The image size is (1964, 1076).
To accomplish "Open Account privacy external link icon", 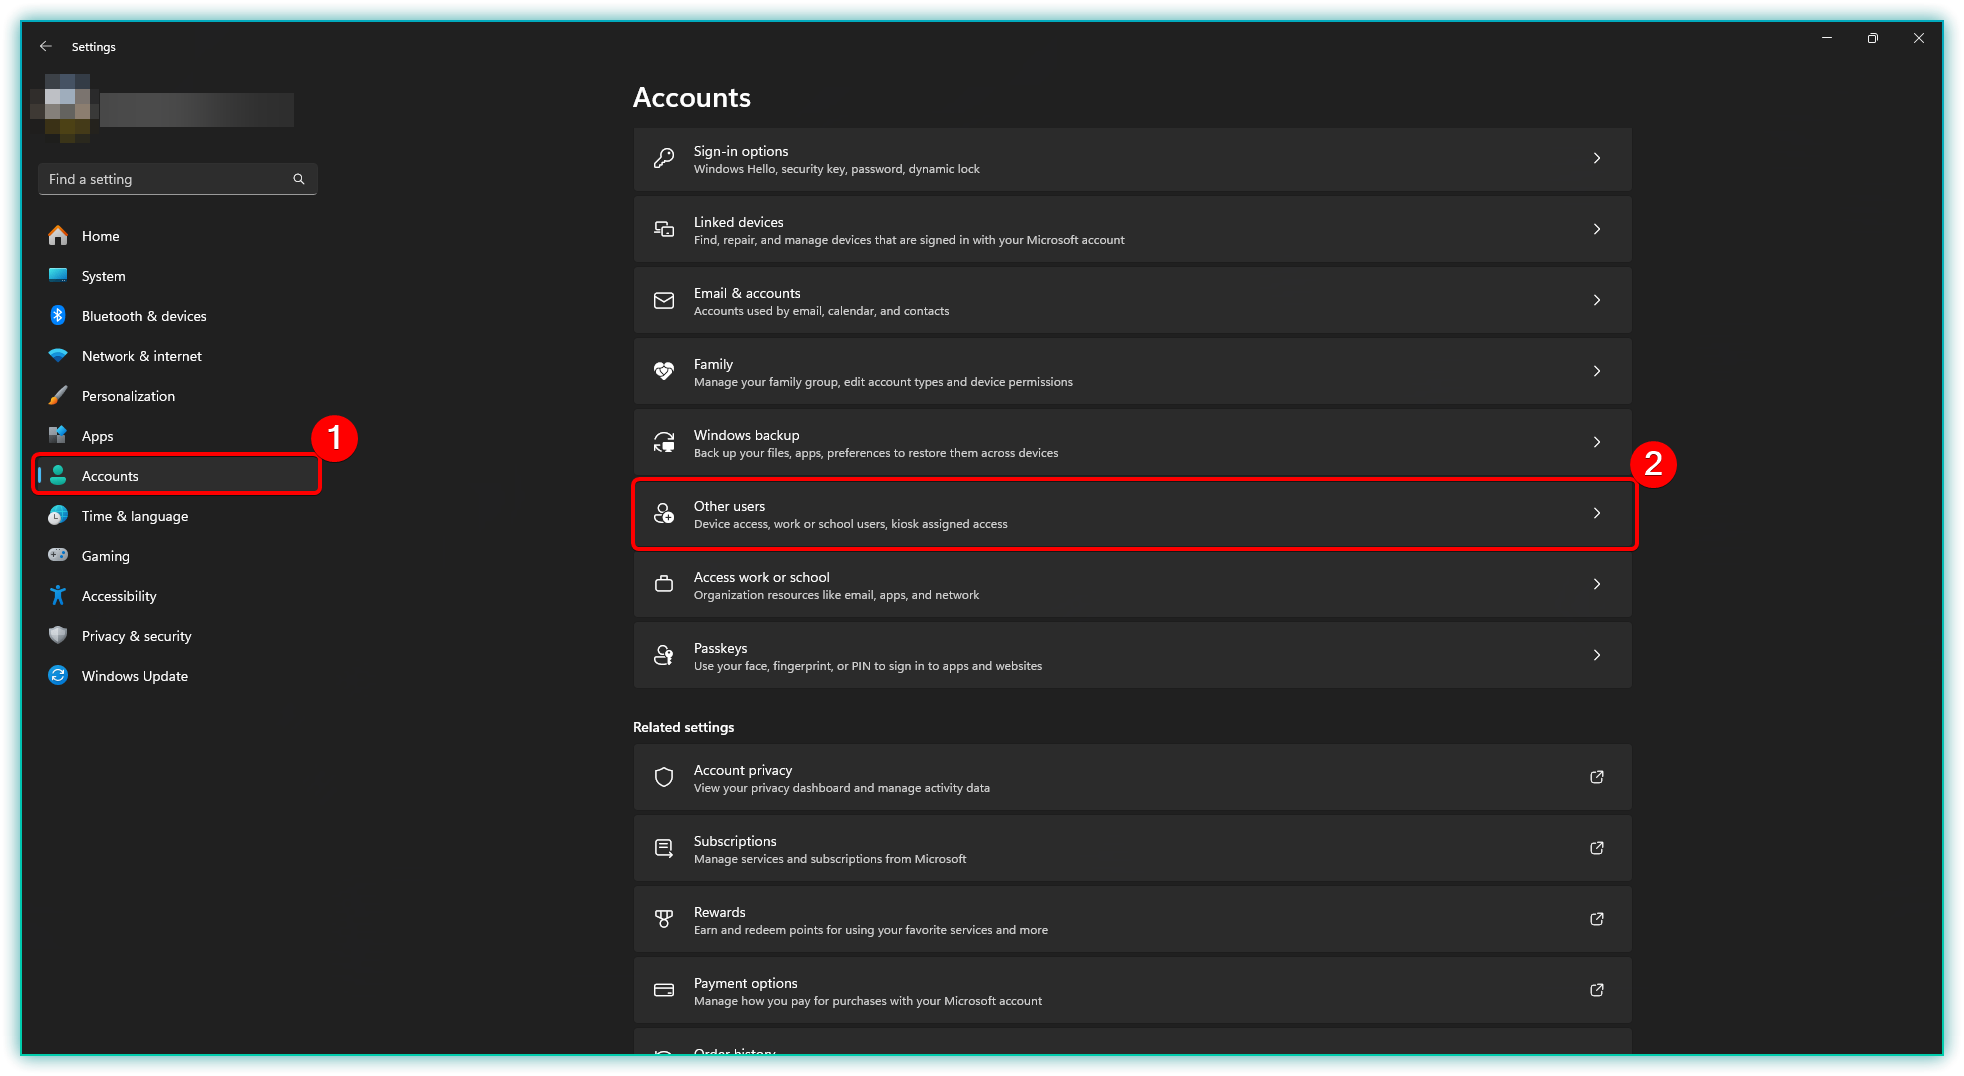I will (1597, 777).
